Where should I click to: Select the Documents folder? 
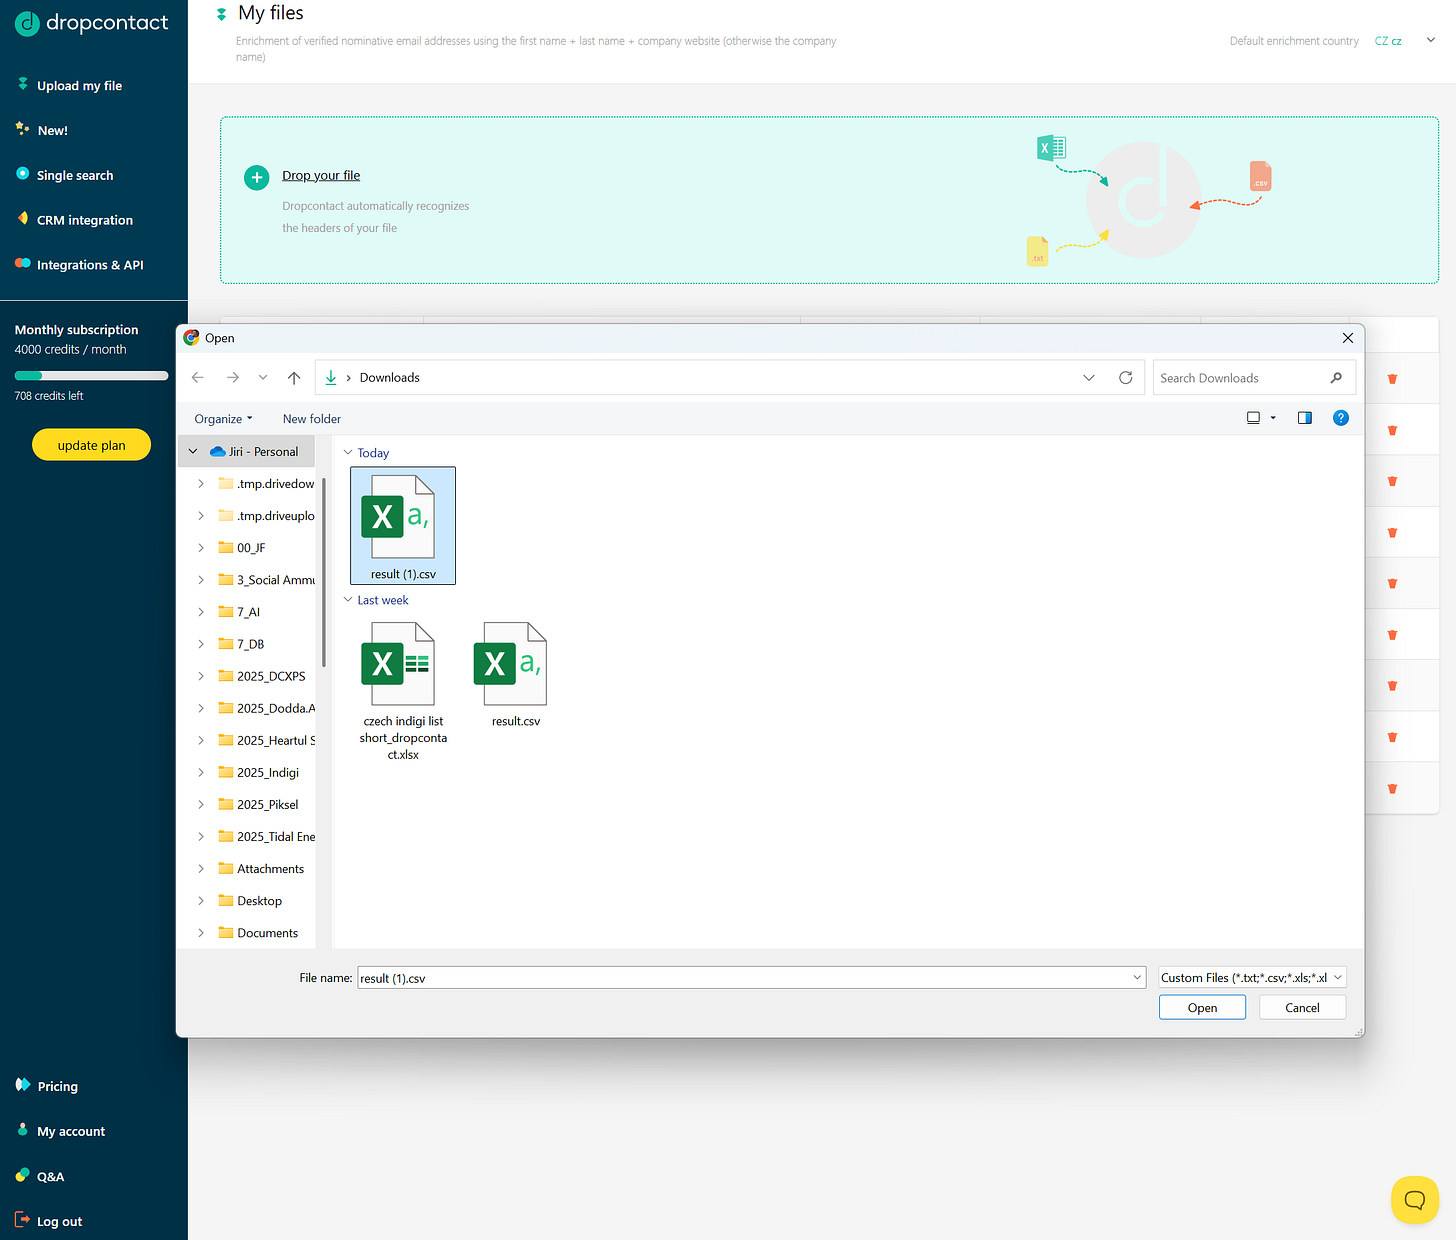pyautogui.click(x=258, y=933)
